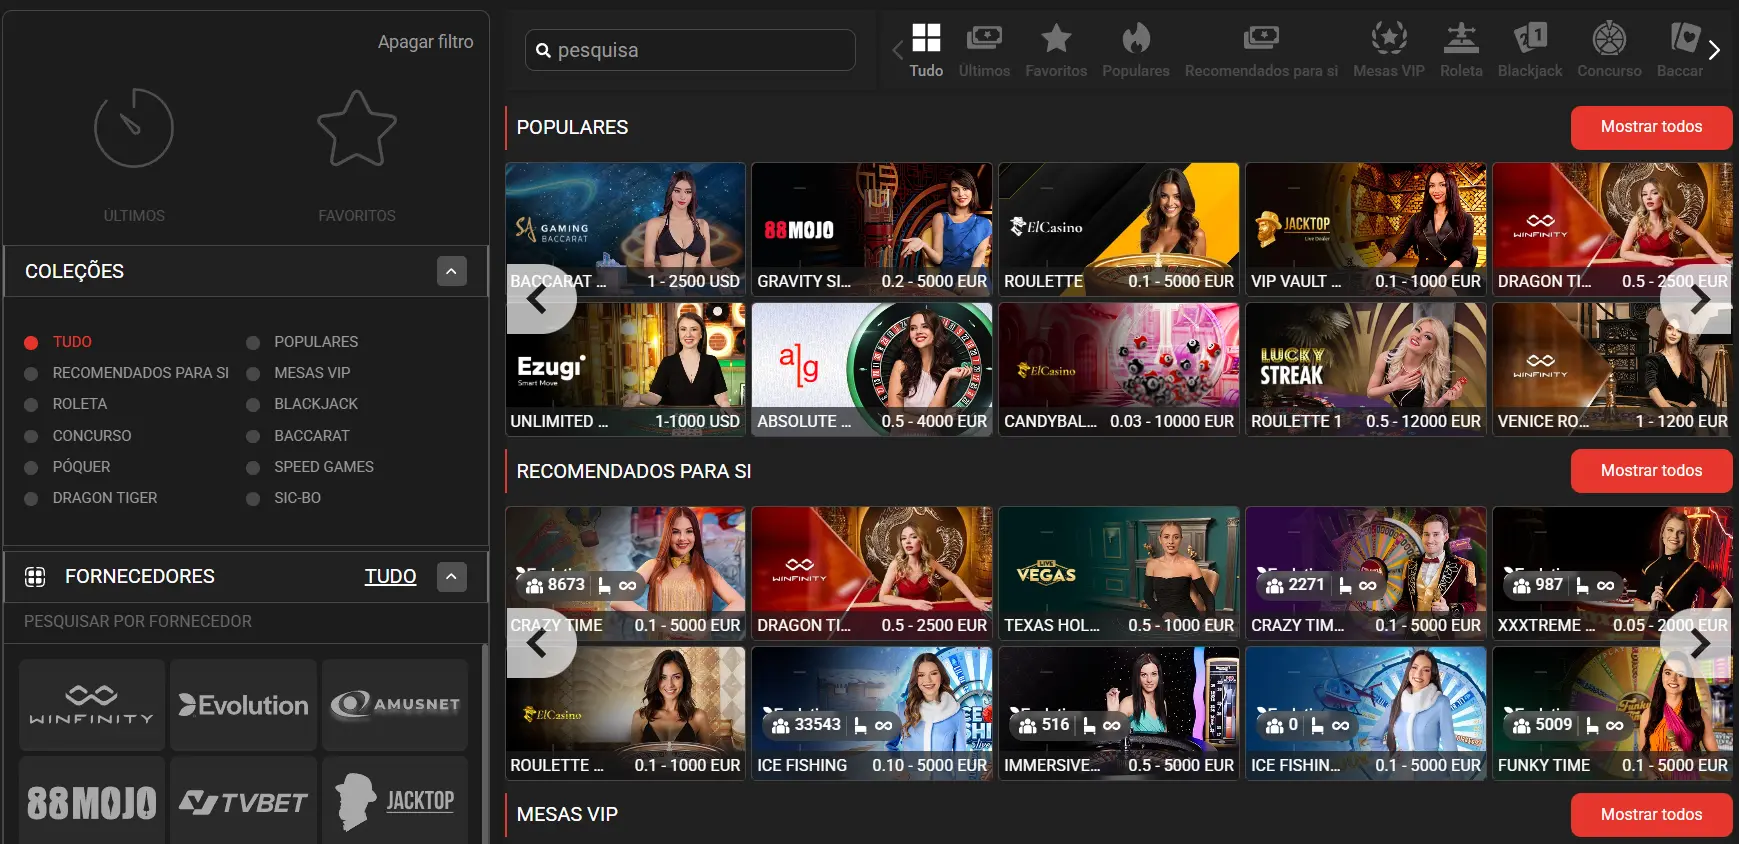The image size is (1739, 844).
Task: Collapse the Coleções section
Action: [452, 271]
